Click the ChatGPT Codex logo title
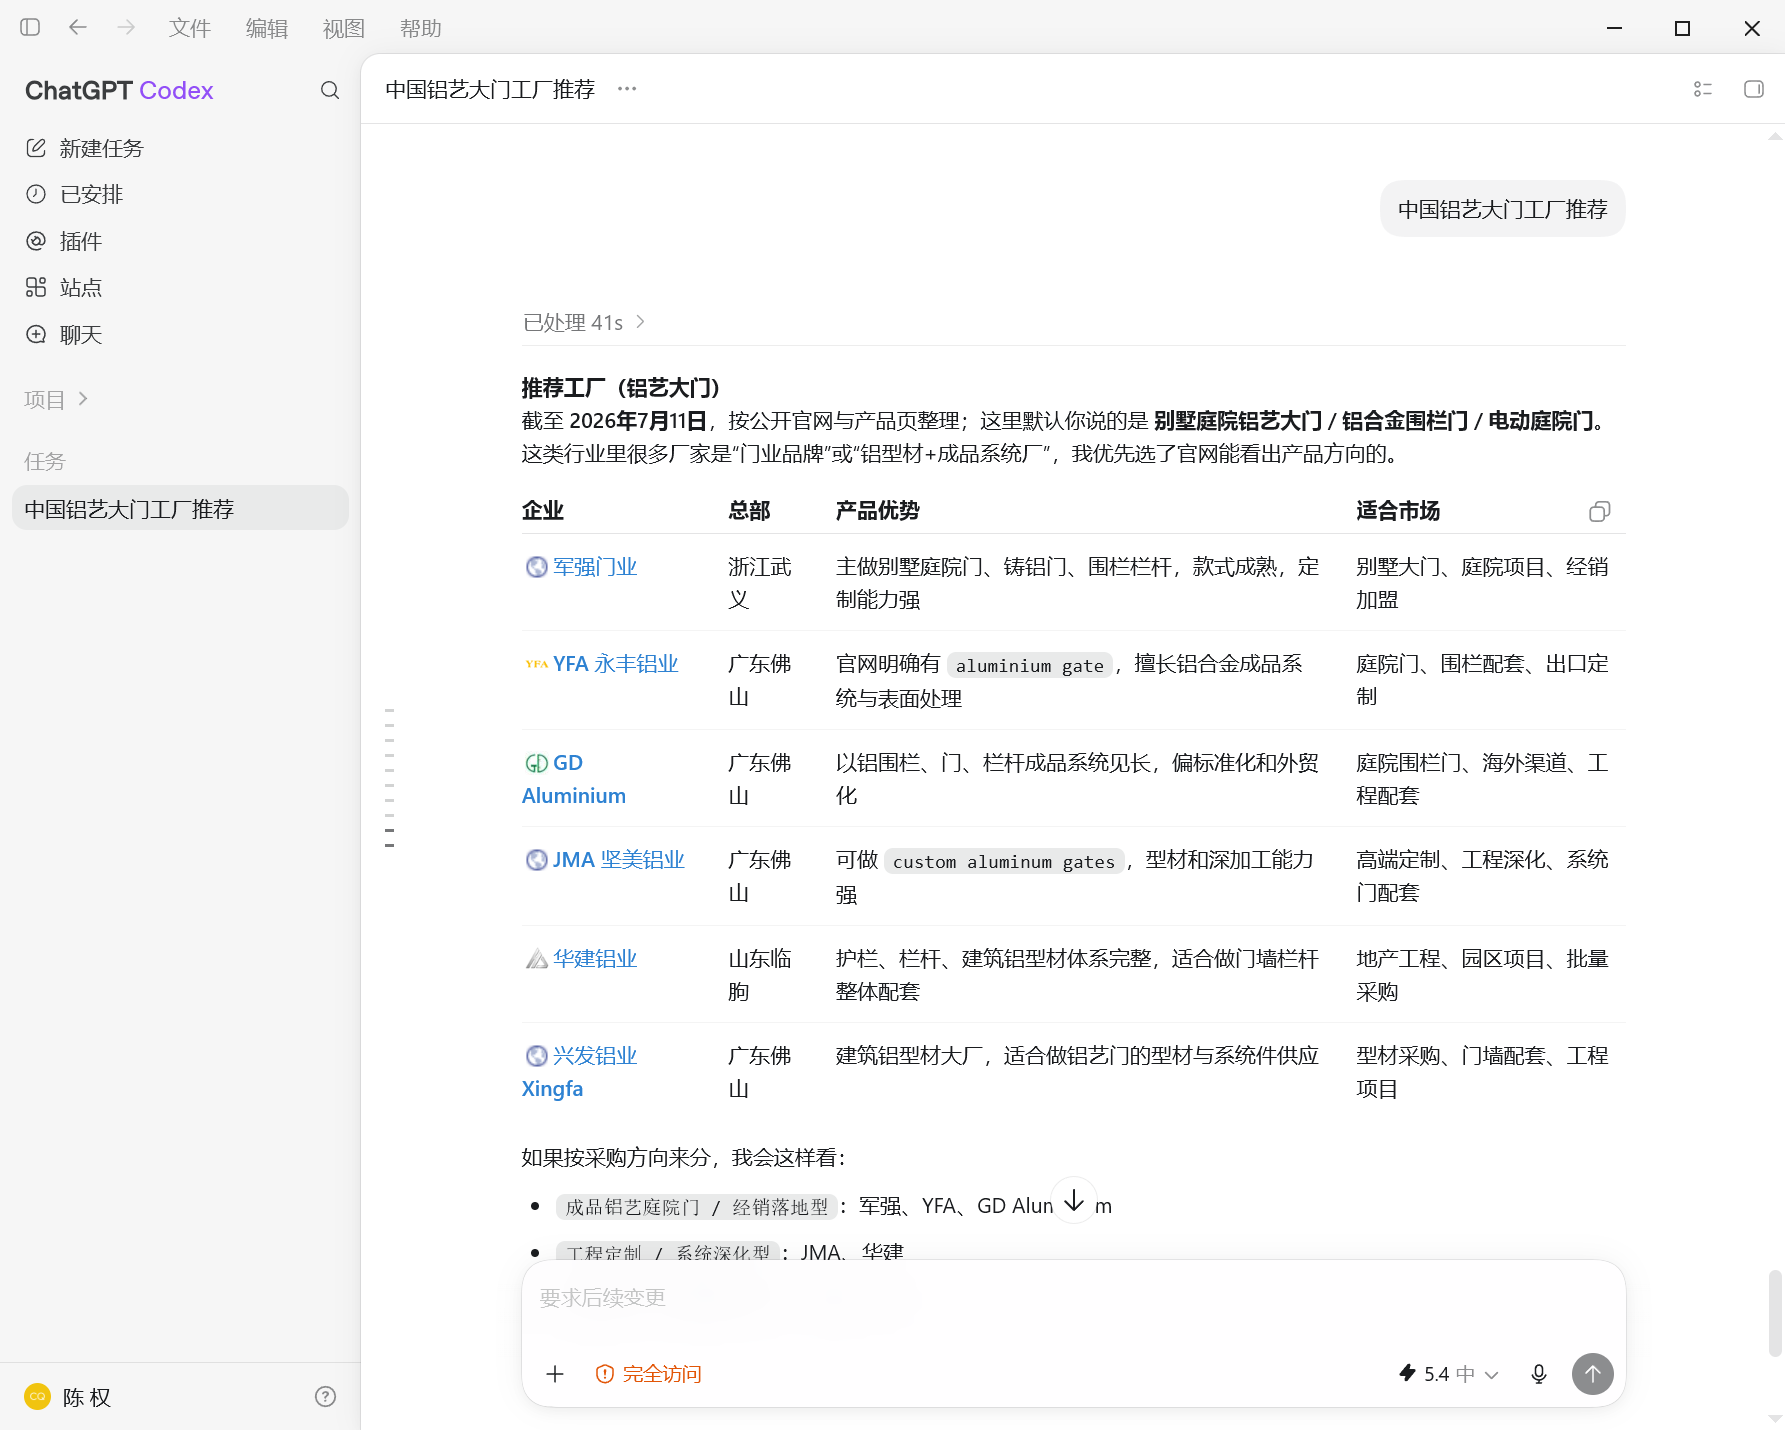Viewport: 1785px width, 1430px height. (x=119, y=91)
